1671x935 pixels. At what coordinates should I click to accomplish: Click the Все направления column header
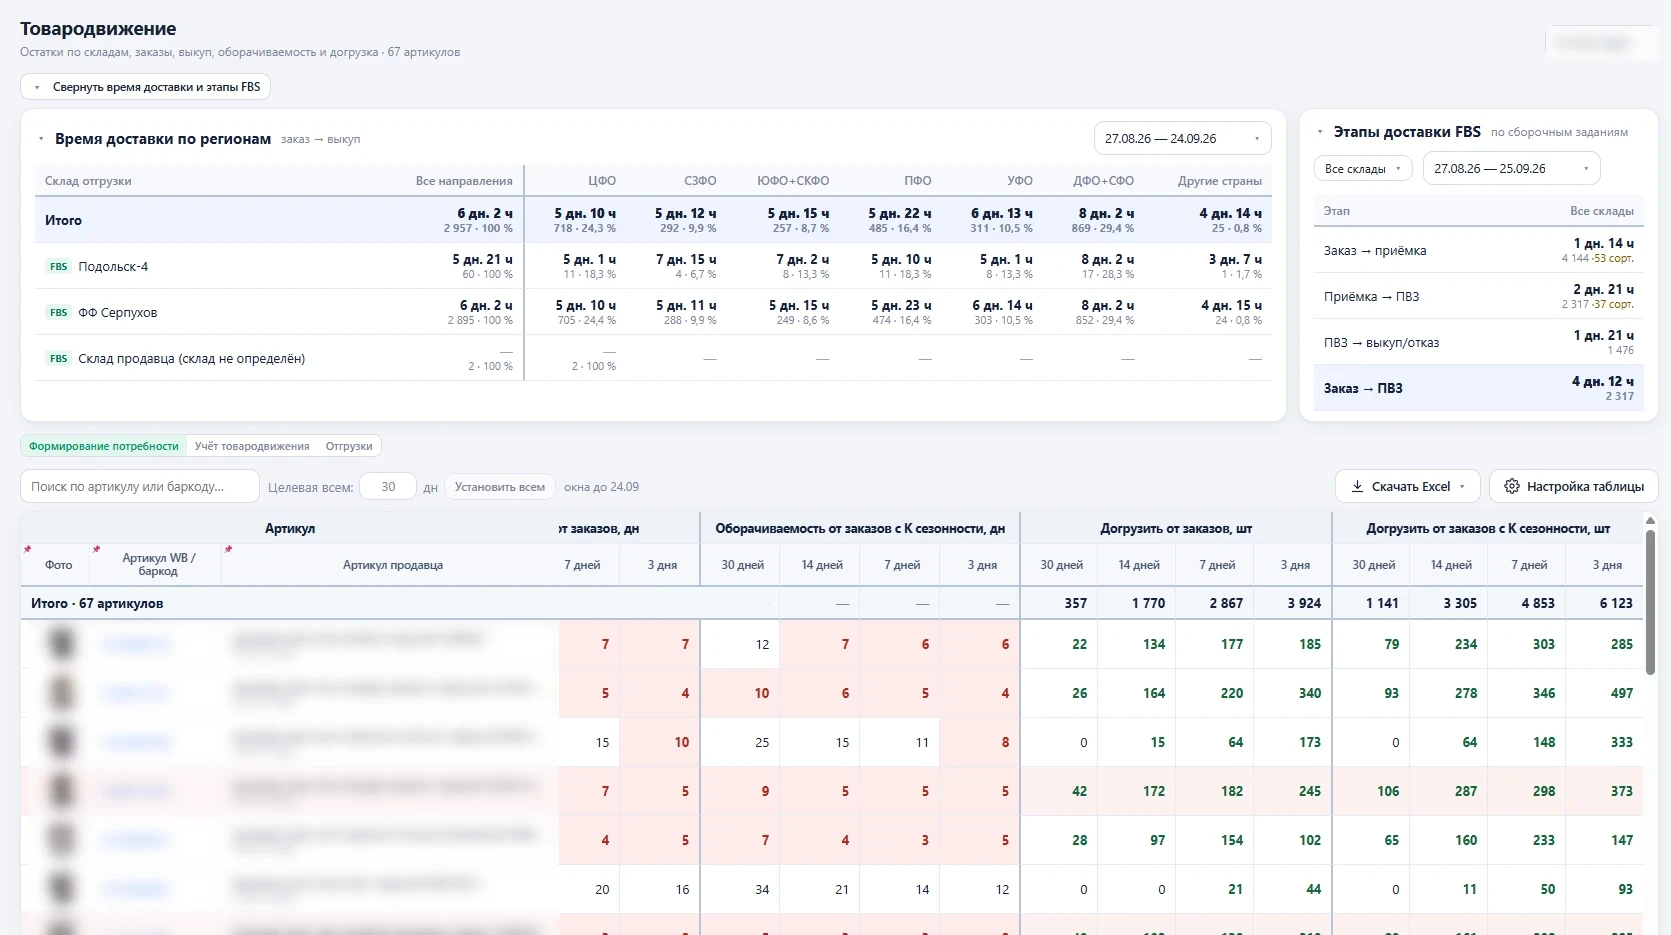(464, 181)
